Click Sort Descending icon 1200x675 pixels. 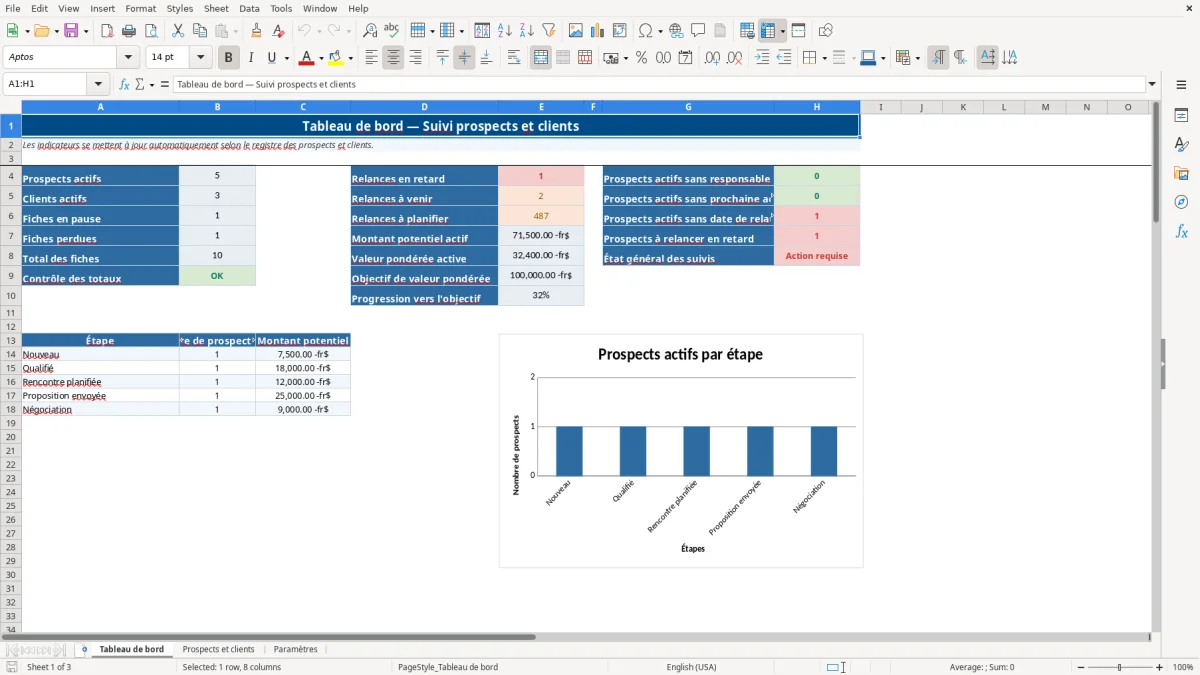click(527, 31)
